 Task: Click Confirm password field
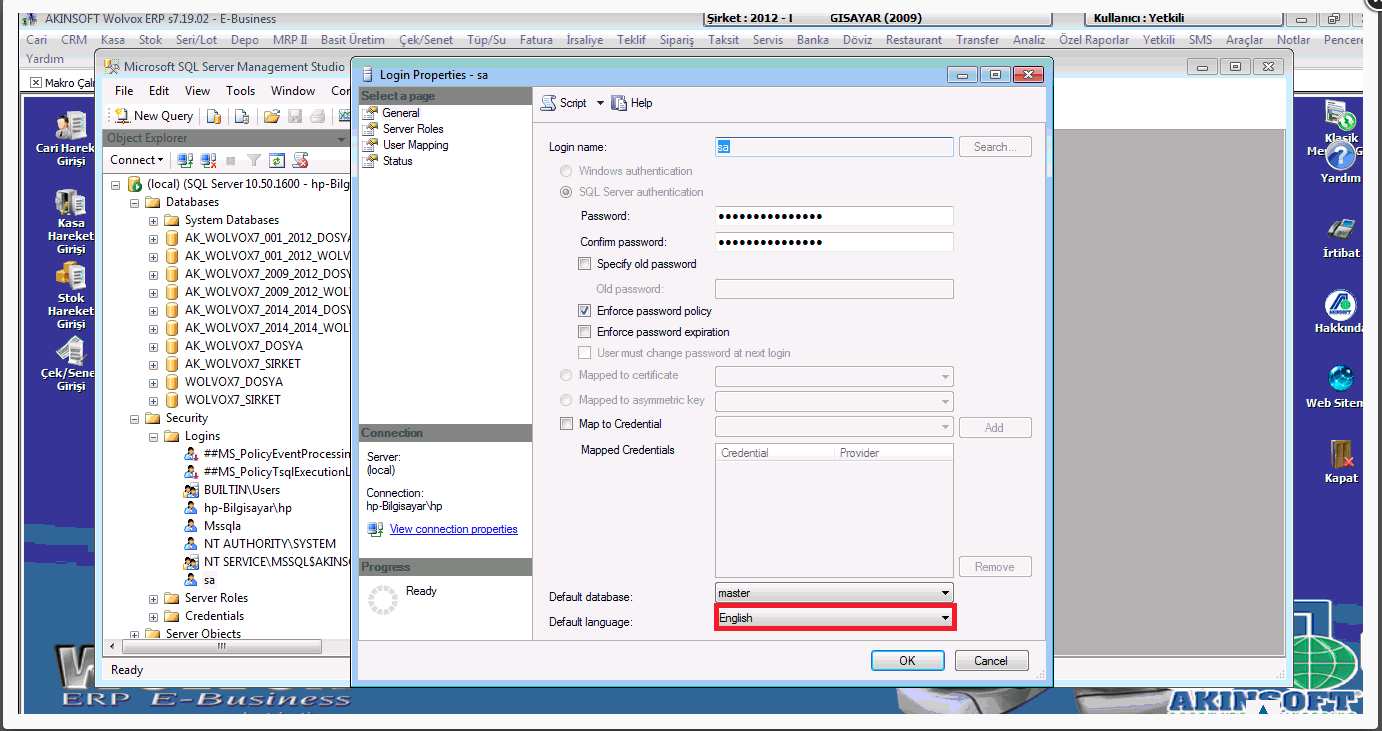[x=835, y=242]
